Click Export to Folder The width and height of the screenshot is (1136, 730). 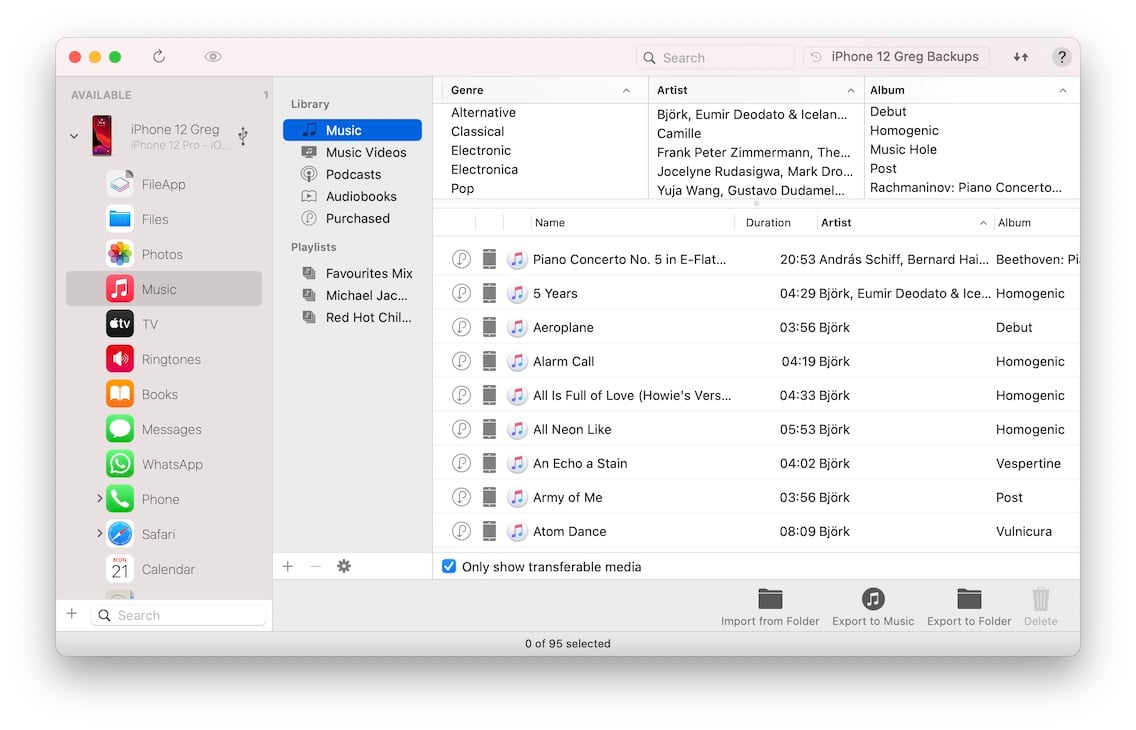[x=969, y=607]
